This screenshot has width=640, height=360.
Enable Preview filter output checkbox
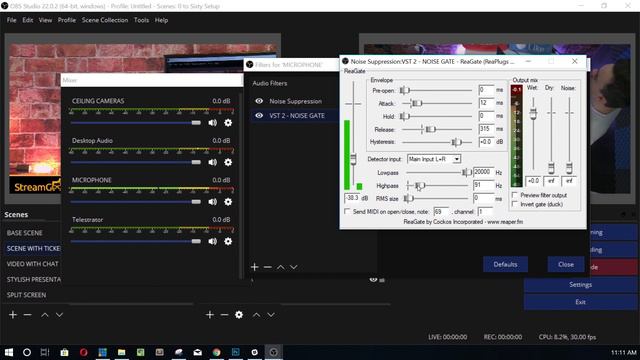pyautogui.click(x=515, y=195)
